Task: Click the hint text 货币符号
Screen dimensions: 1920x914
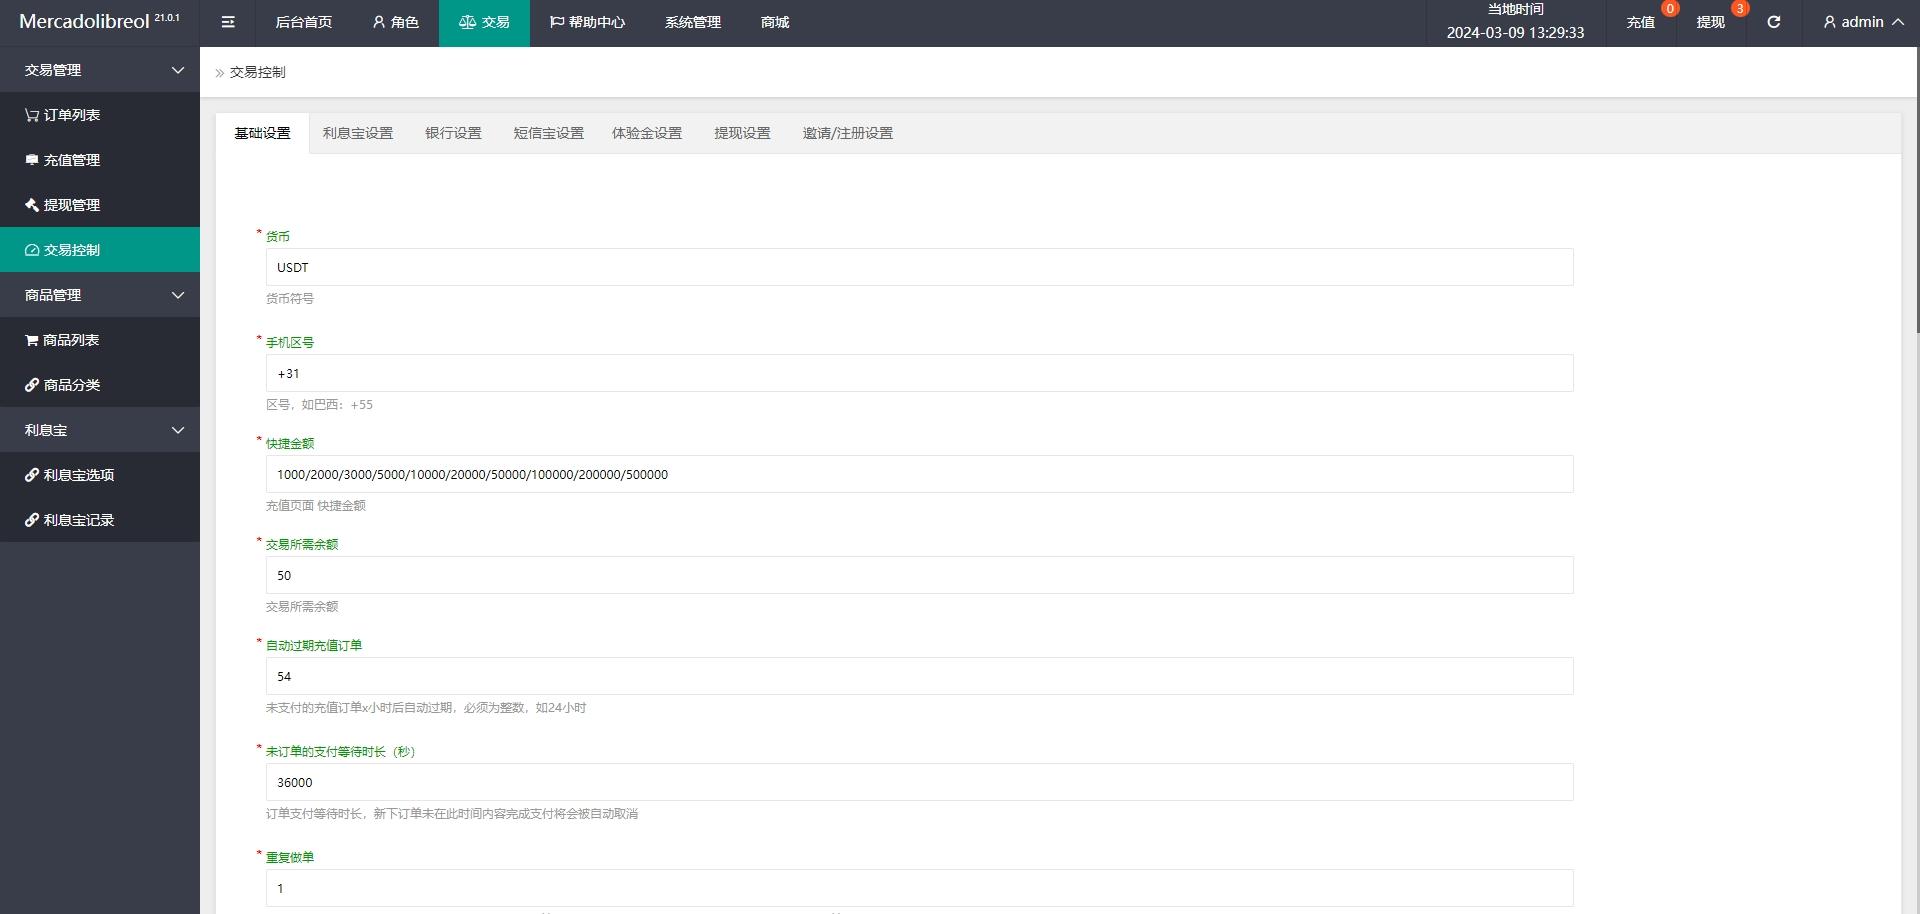Action: click(x=290, y=298)
